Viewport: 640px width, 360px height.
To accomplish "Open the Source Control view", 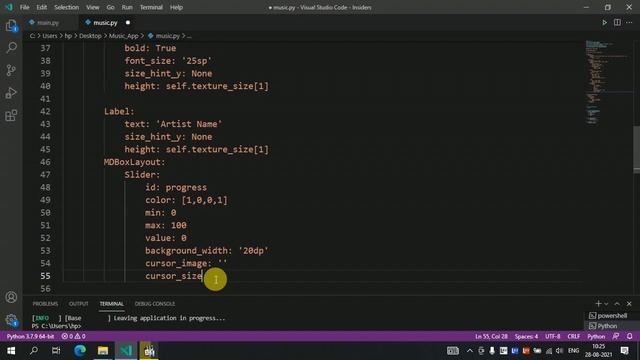I will [11, 70].
